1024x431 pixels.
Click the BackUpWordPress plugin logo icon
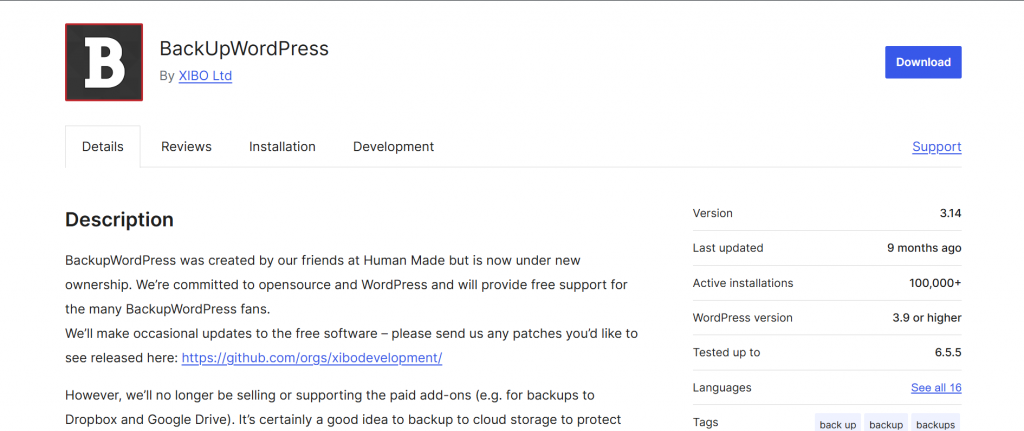(x=104, y=62)
